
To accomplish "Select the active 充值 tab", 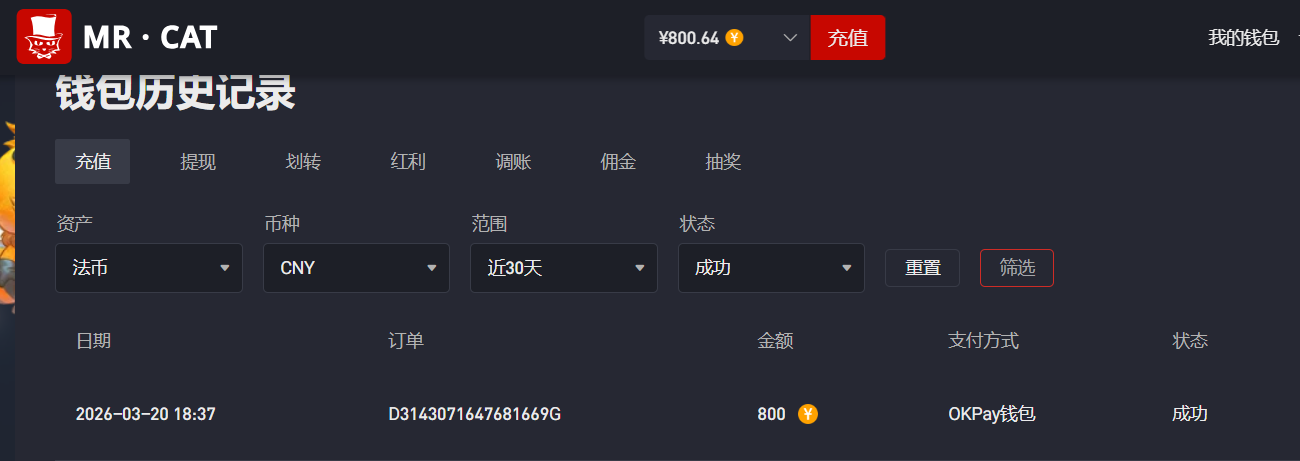I will click(93, 162).
